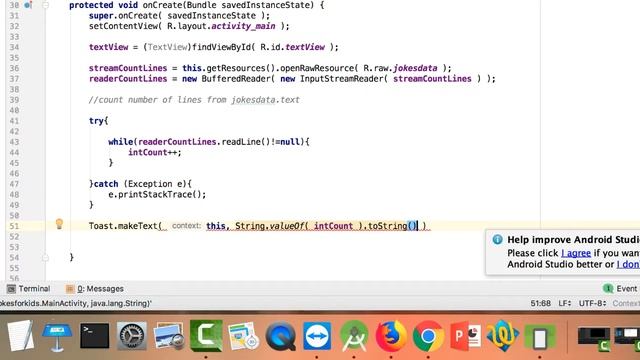The height and width of the screenshot is (360, 640).
Task: Switch to Android Studio in the dock
Action: click(354, 336)
